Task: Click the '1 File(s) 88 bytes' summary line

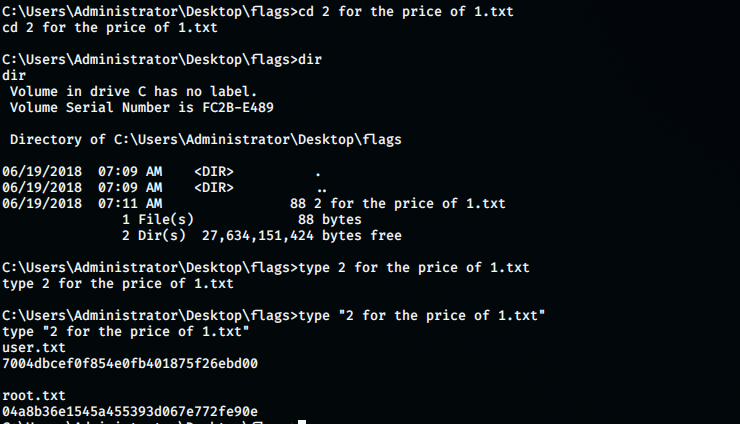Action: 242,220
